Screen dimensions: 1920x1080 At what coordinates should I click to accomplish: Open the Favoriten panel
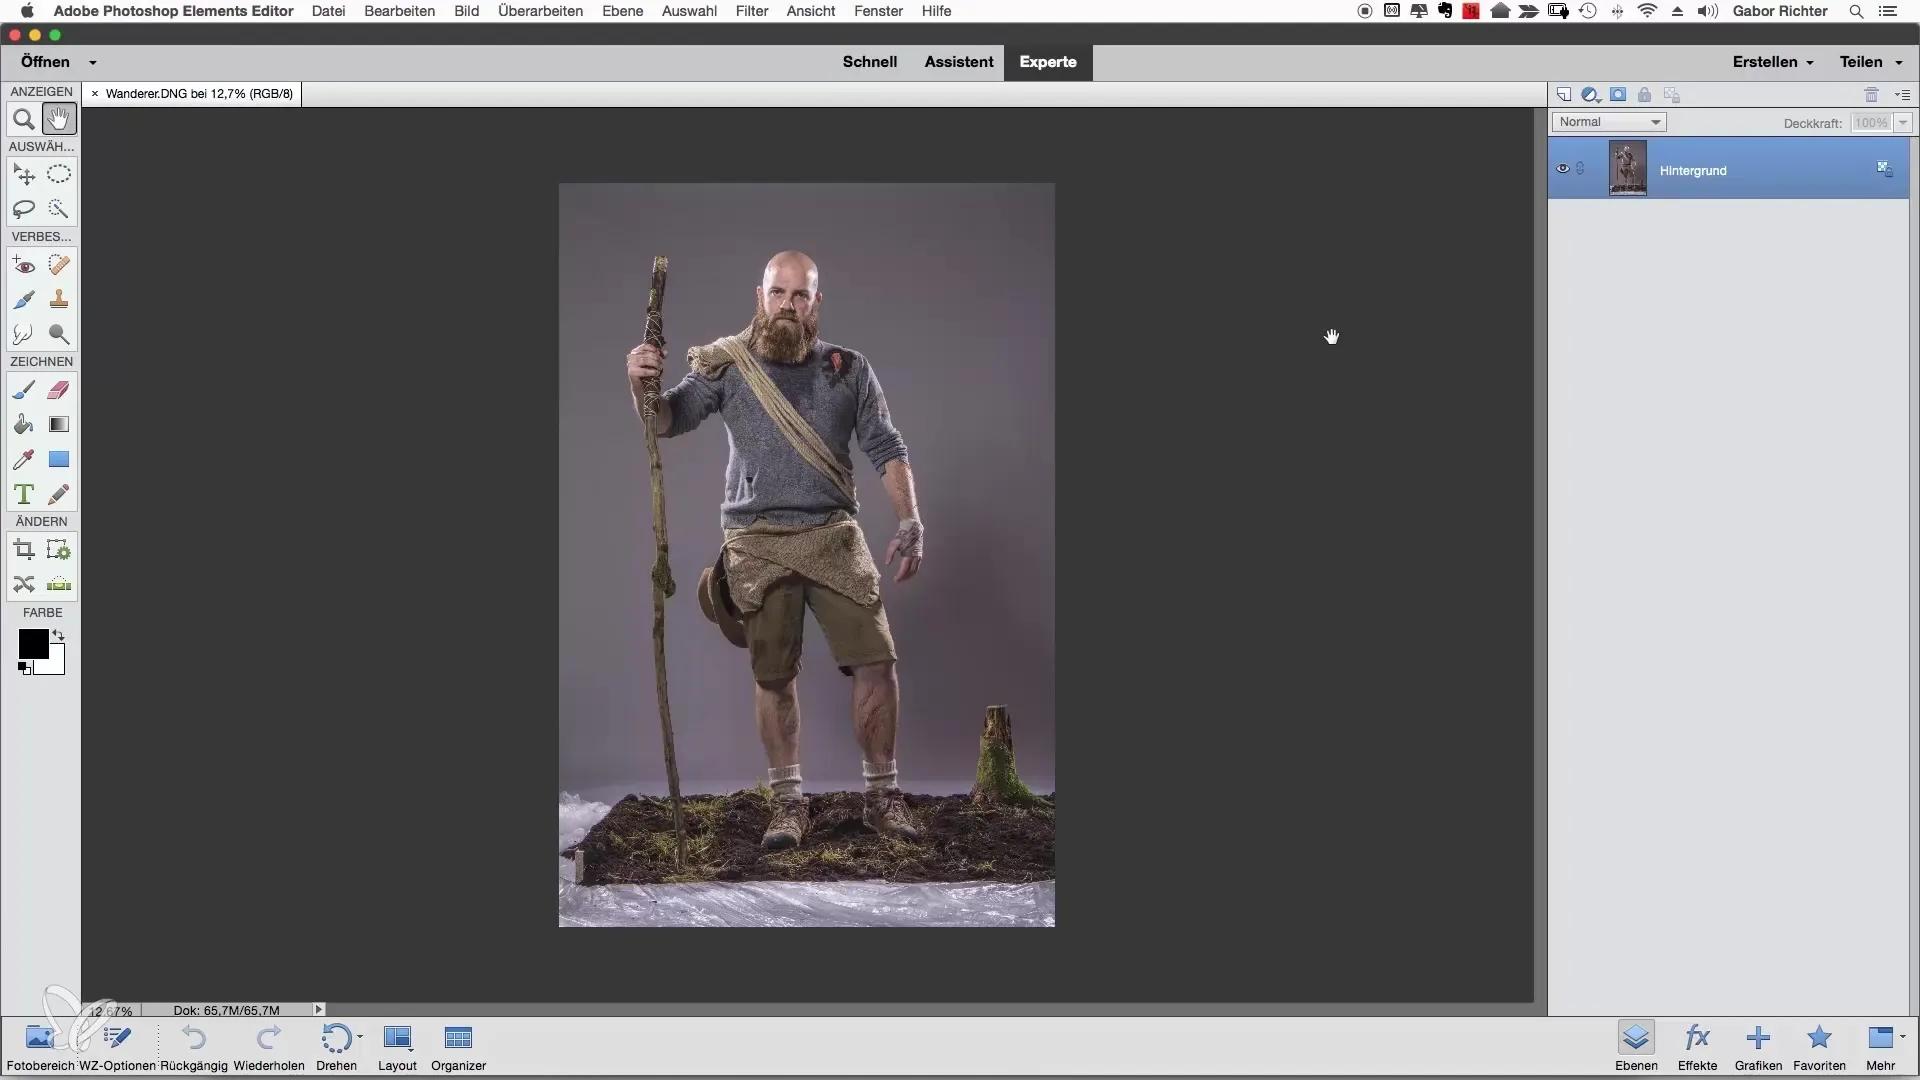pos(1819,1047)
